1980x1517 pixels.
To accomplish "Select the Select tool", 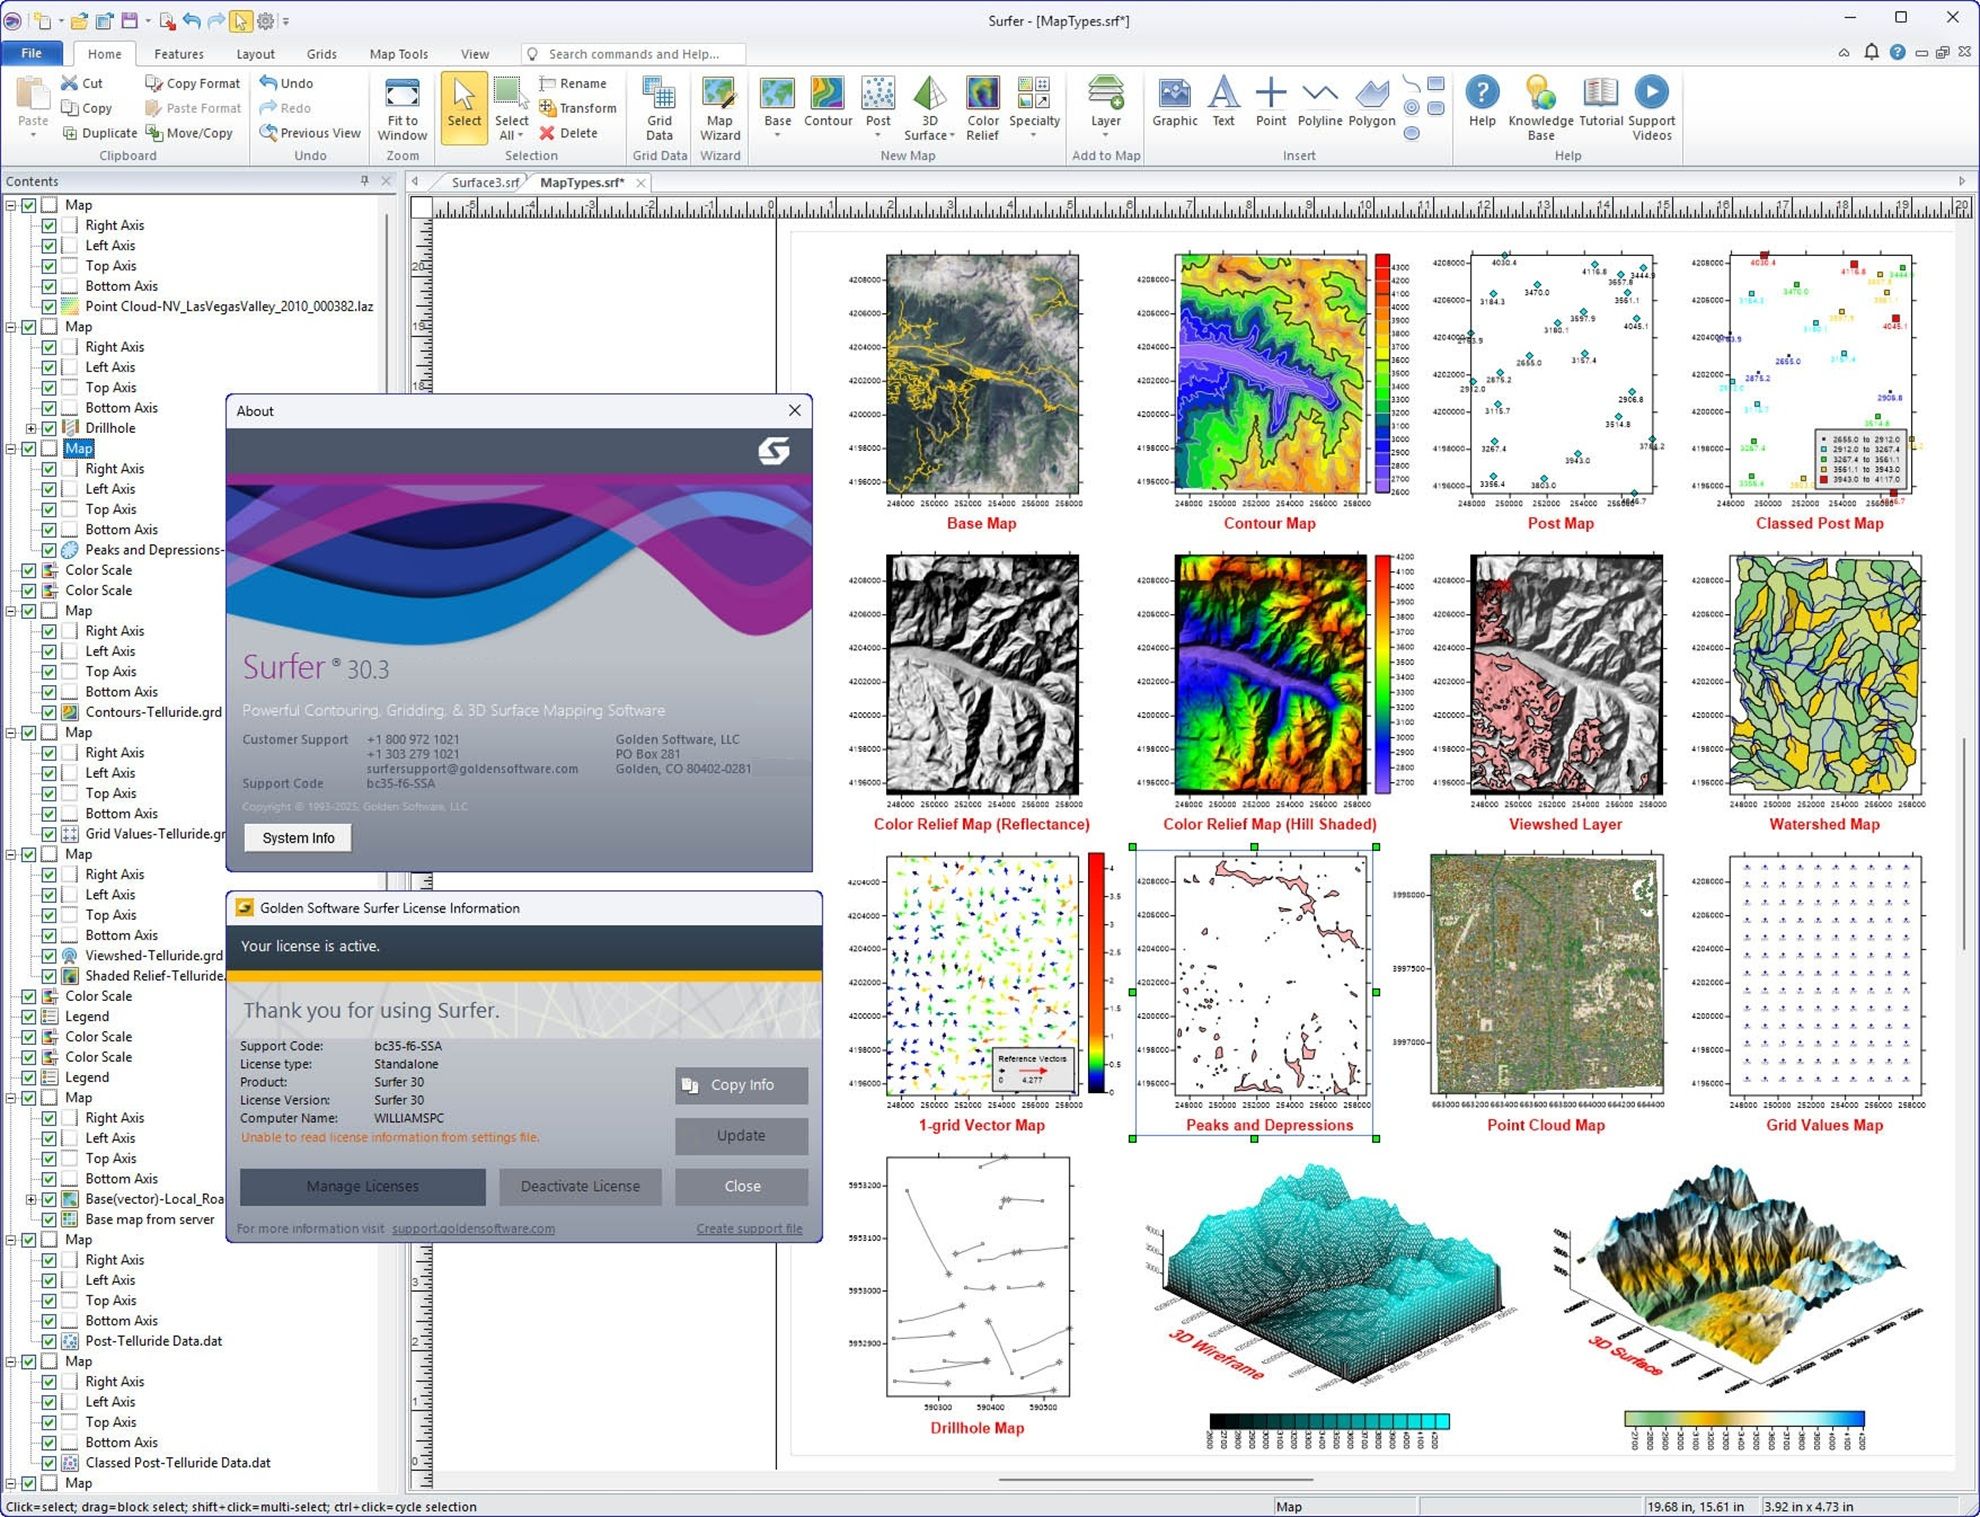I will [x=463, y=105].
